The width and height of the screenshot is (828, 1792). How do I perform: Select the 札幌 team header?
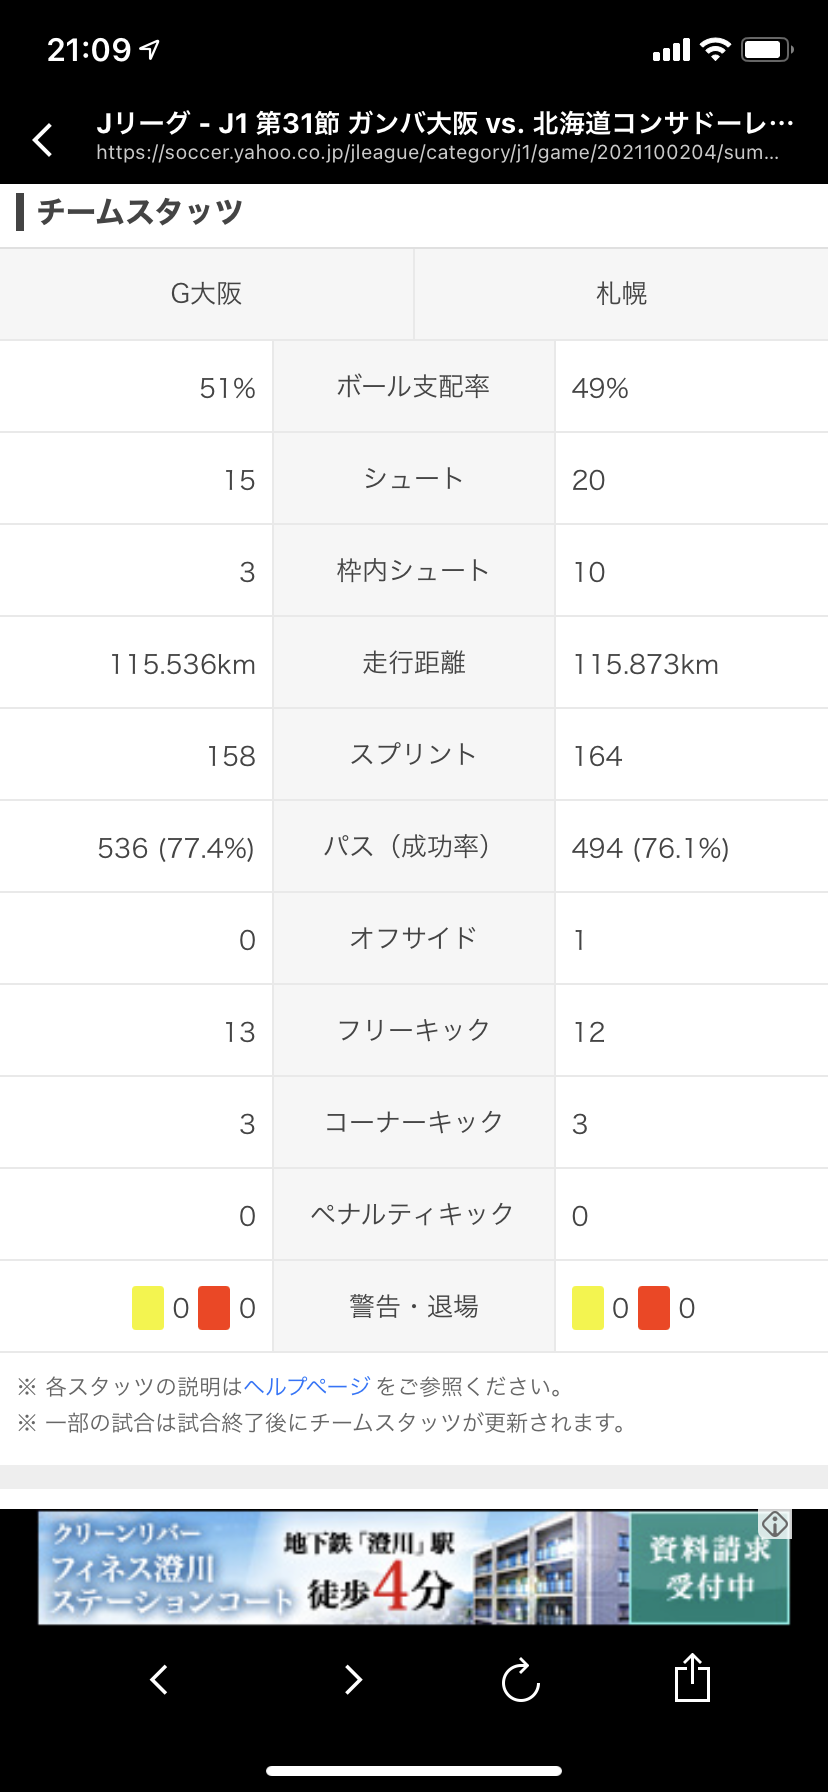621,294
